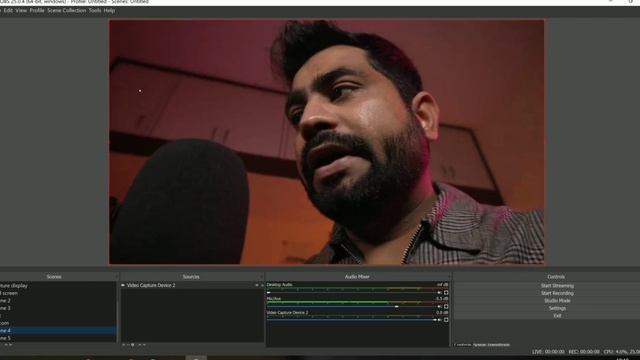Open the Tools menu

(x=95, y=11)
